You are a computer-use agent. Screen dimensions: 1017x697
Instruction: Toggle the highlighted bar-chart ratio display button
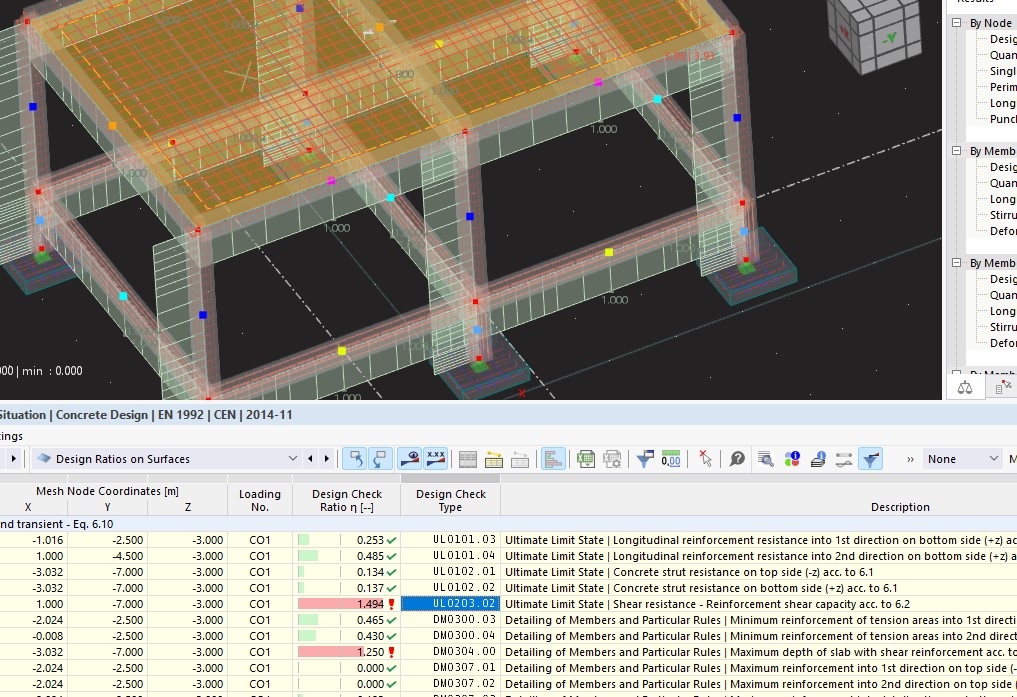coord(553,459)
